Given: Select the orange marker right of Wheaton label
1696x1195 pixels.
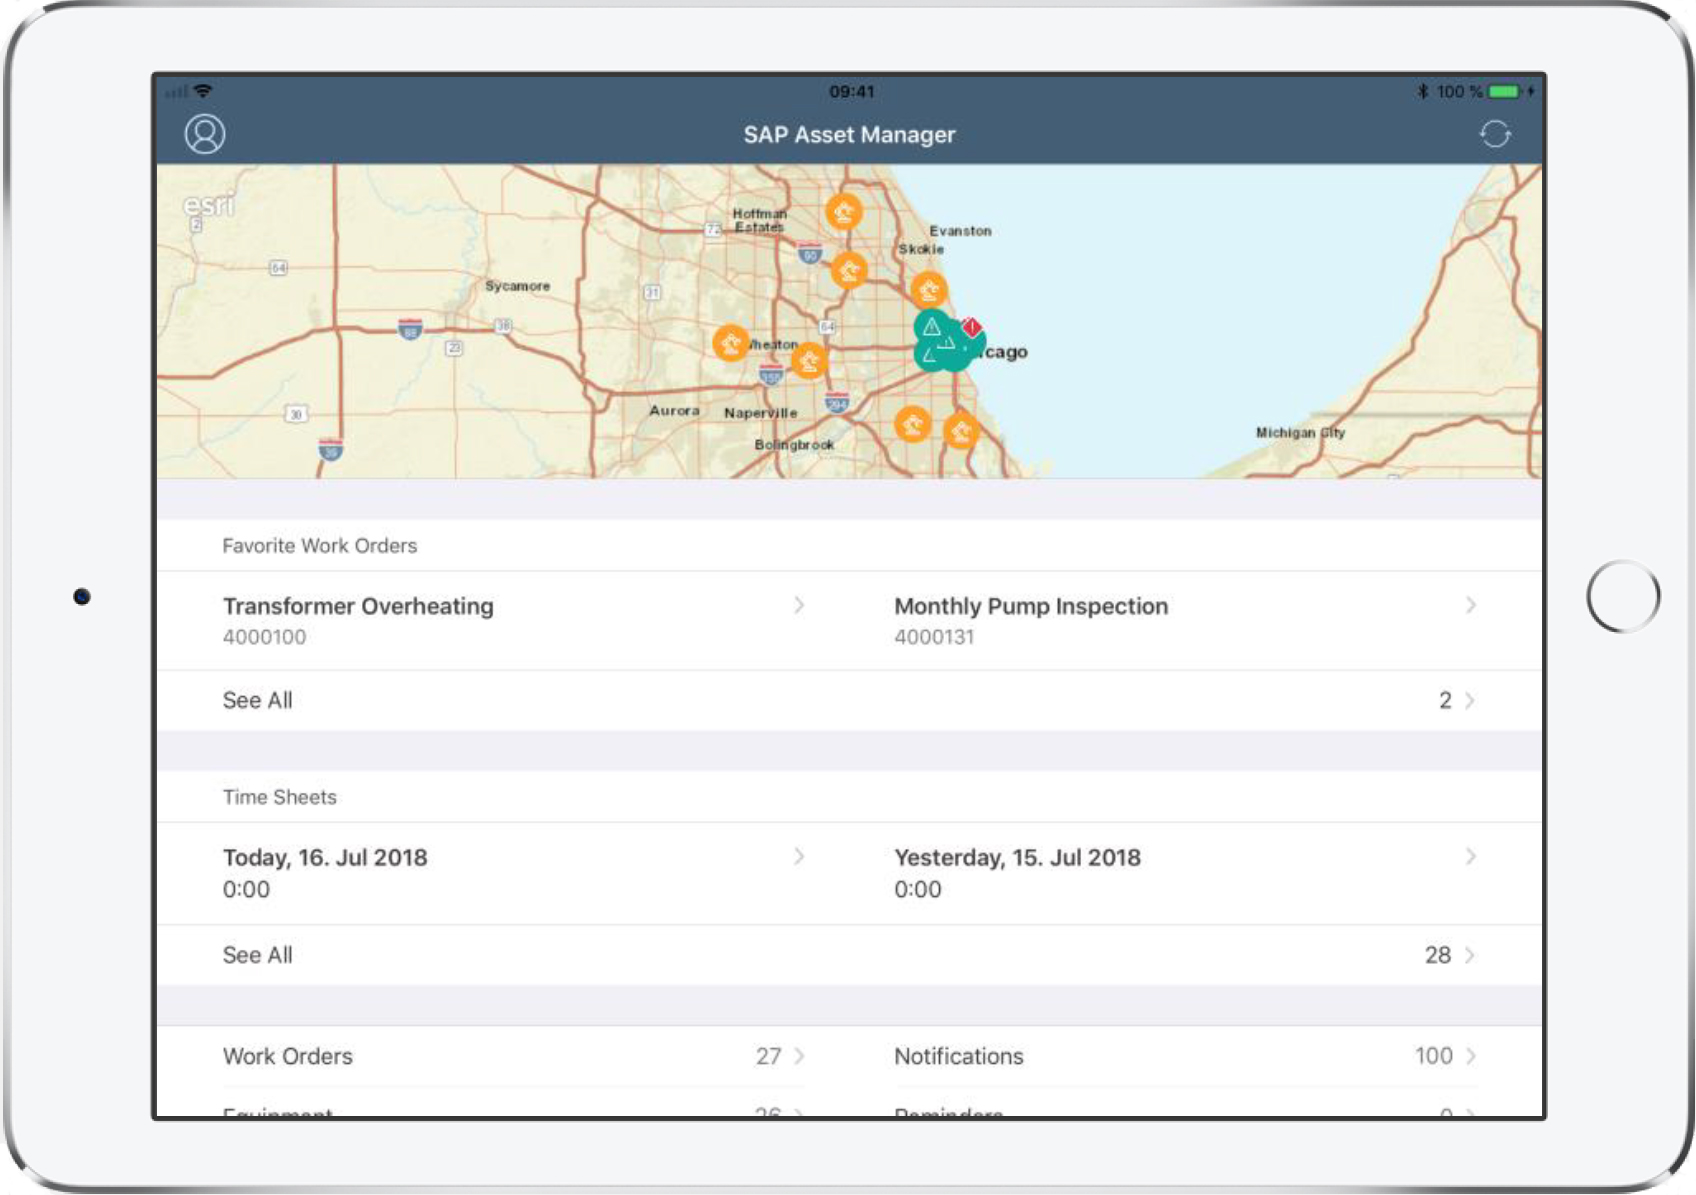Looking at the screenshot, I should tap(809, 361).
